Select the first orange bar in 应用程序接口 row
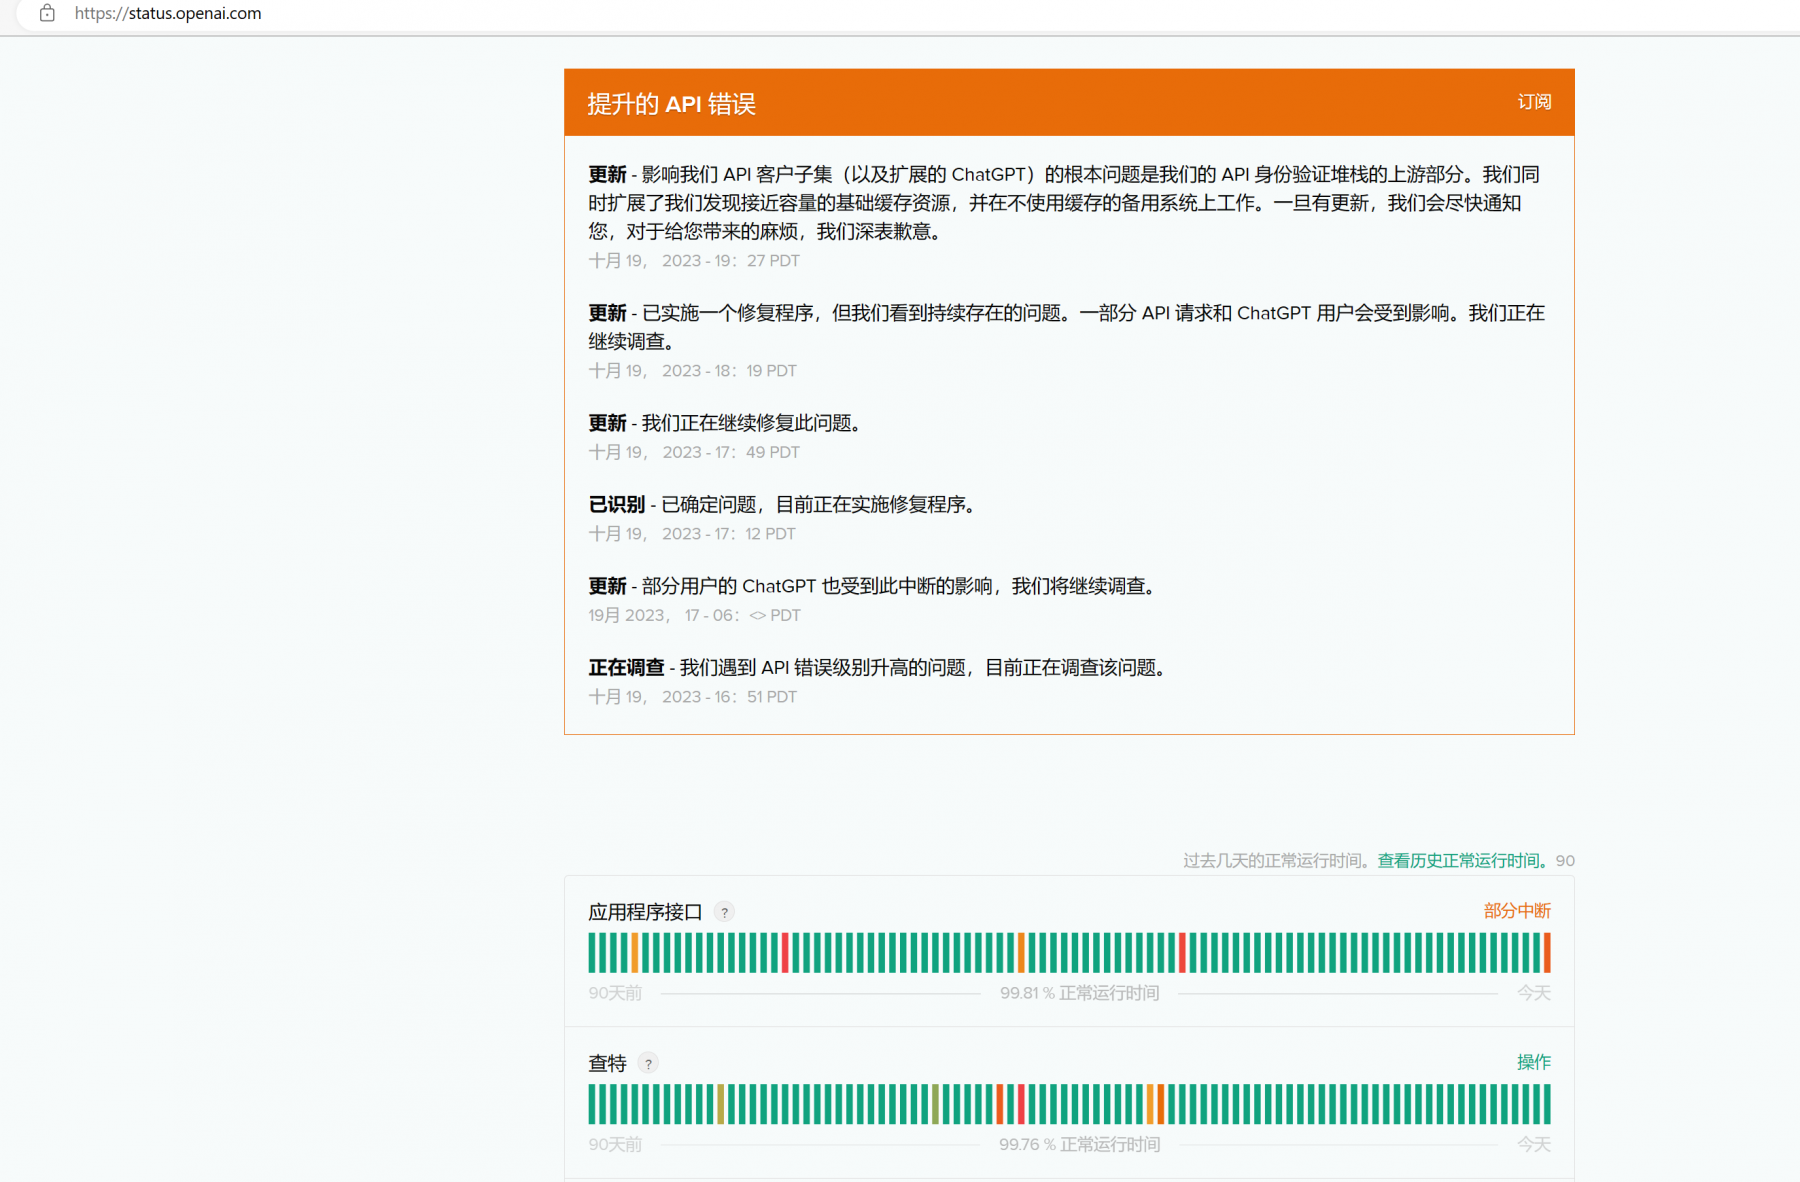Viewport: 1800px width, 1182px height. point(635,952)
